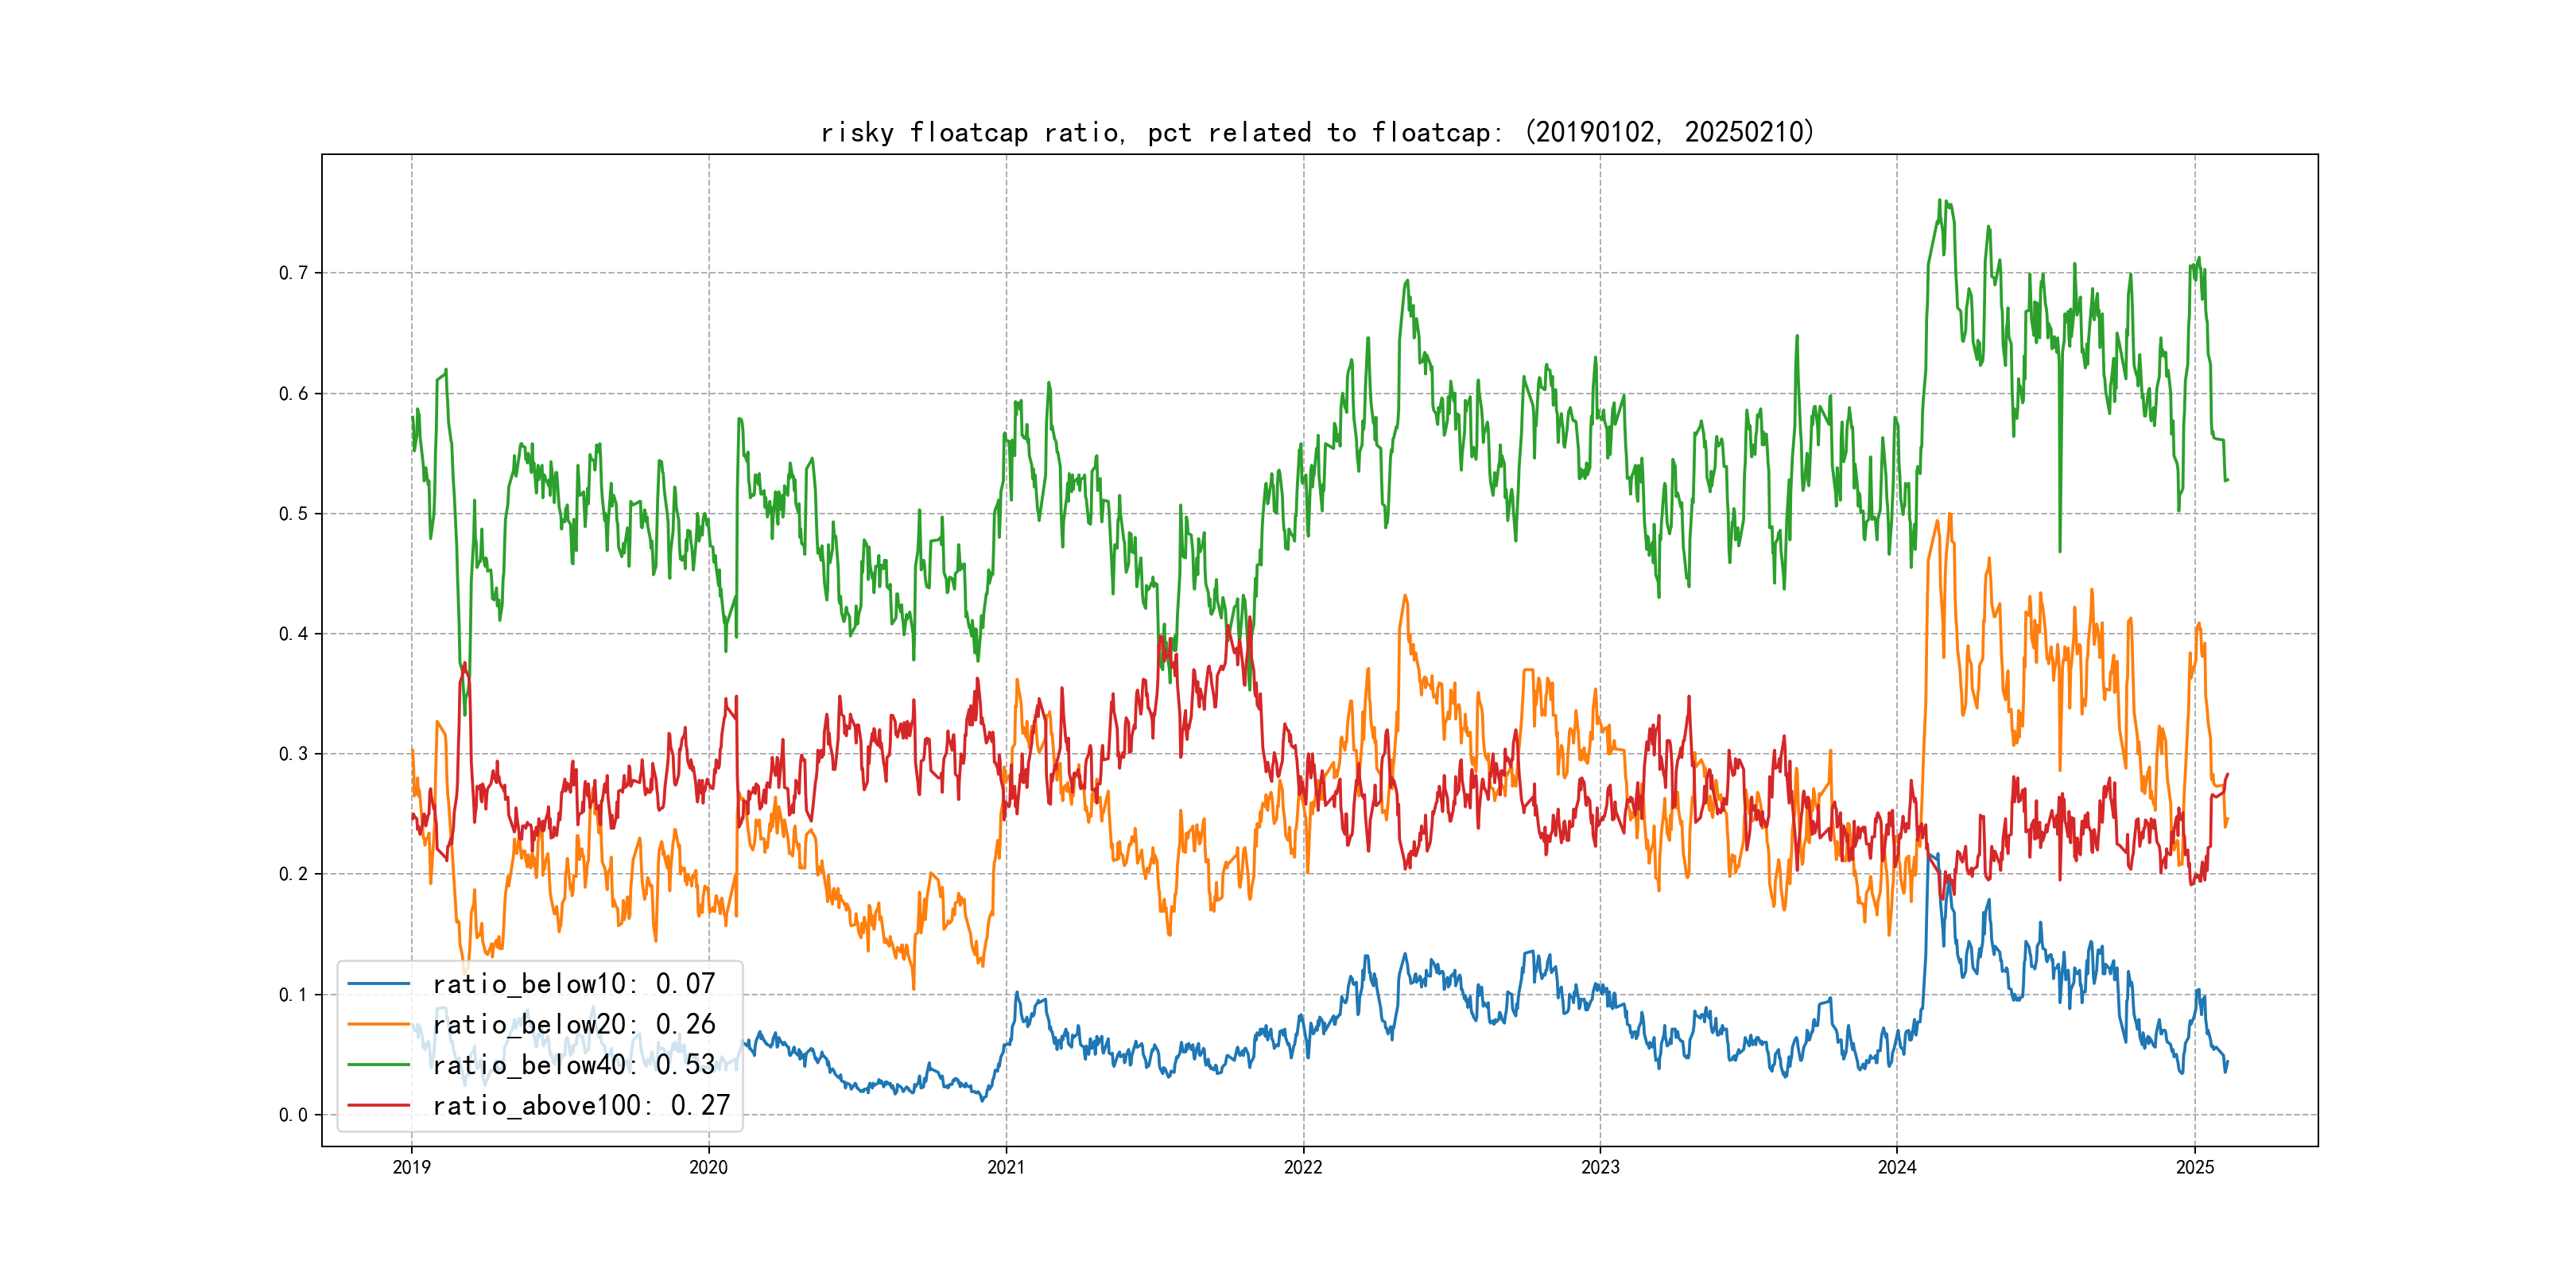Select the 'ratio_below20: 0.26' legend label
Image resolution: width=2576 pixels, height=1288 pixels.
(x=574, y=1025)
